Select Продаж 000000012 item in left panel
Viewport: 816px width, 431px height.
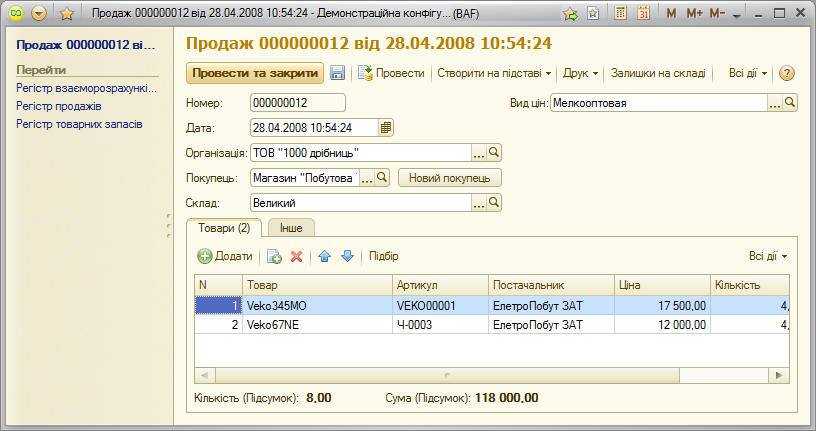(x=86, y=45)
